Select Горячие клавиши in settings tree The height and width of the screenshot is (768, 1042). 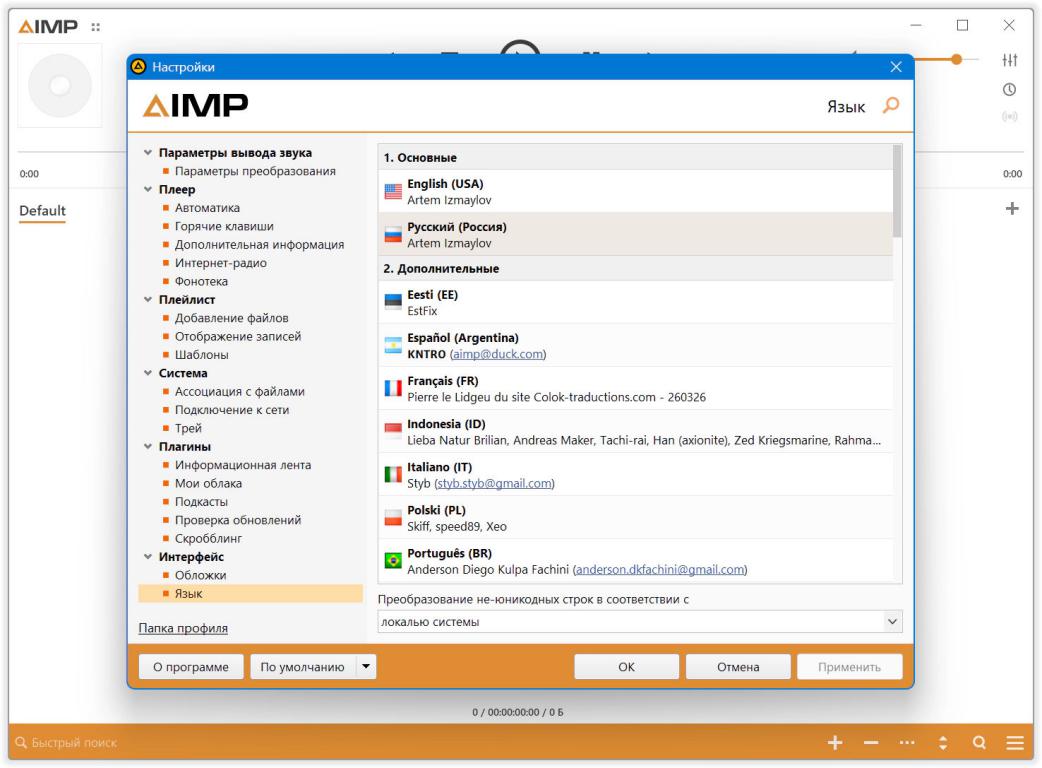[x=225, y=226]
